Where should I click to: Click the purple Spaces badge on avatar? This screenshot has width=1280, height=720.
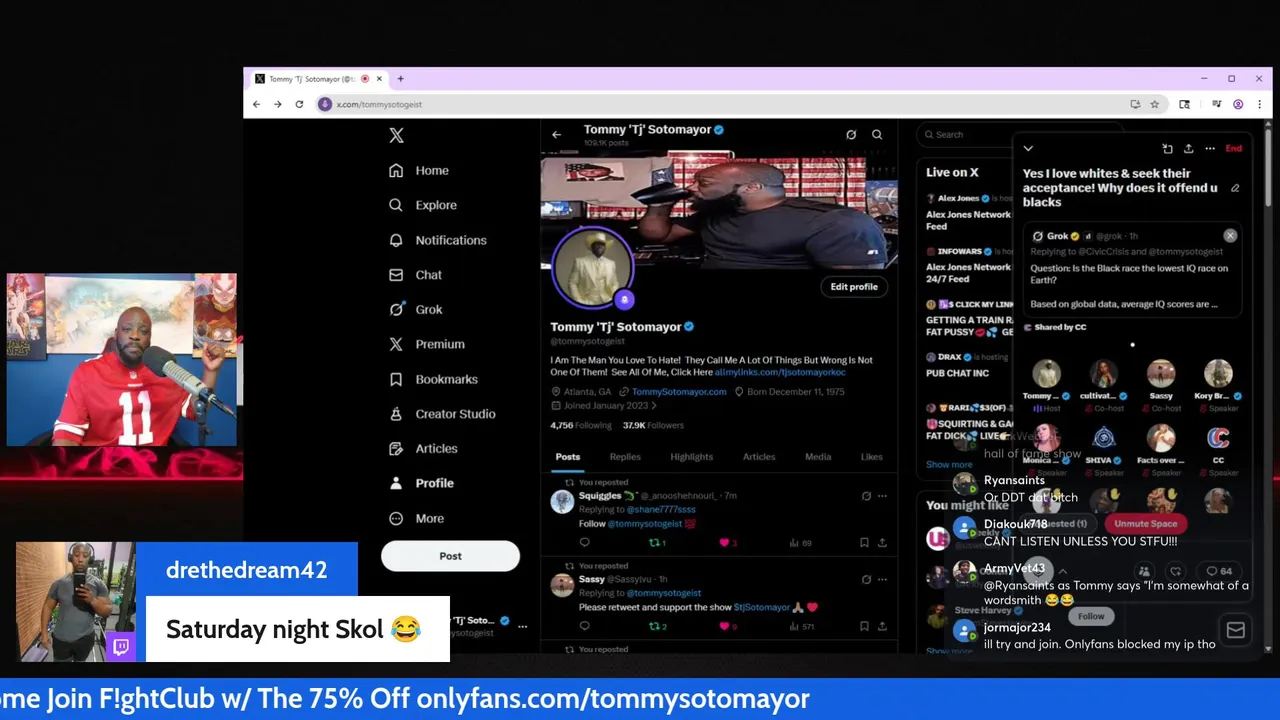(624, 298)
